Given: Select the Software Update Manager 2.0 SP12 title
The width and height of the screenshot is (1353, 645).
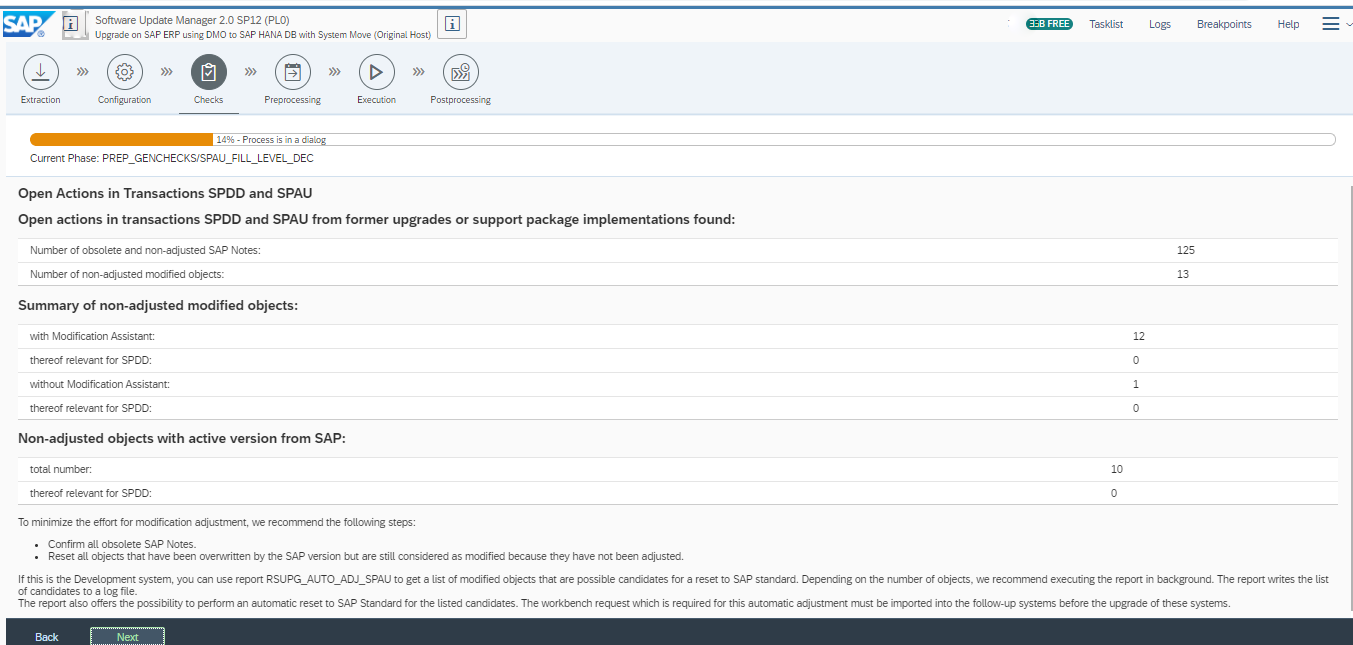Looking at the screenshot, I should [193, 20].
